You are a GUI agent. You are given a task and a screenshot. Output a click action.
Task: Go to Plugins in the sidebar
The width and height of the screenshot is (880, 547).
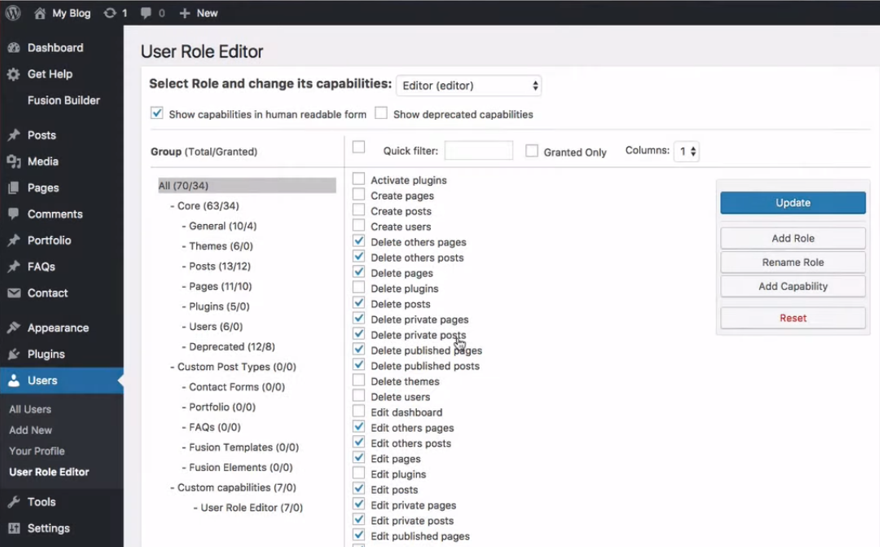[46, 354]
